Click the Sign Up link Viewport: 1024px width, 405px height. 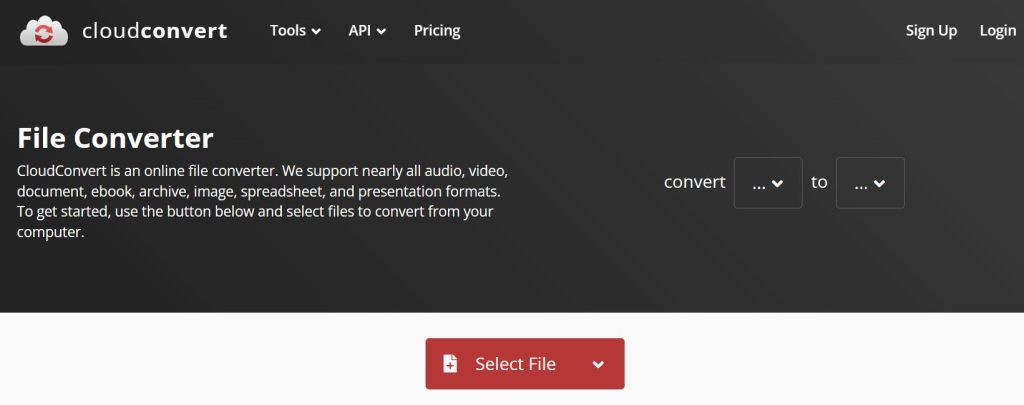point(931,31)
